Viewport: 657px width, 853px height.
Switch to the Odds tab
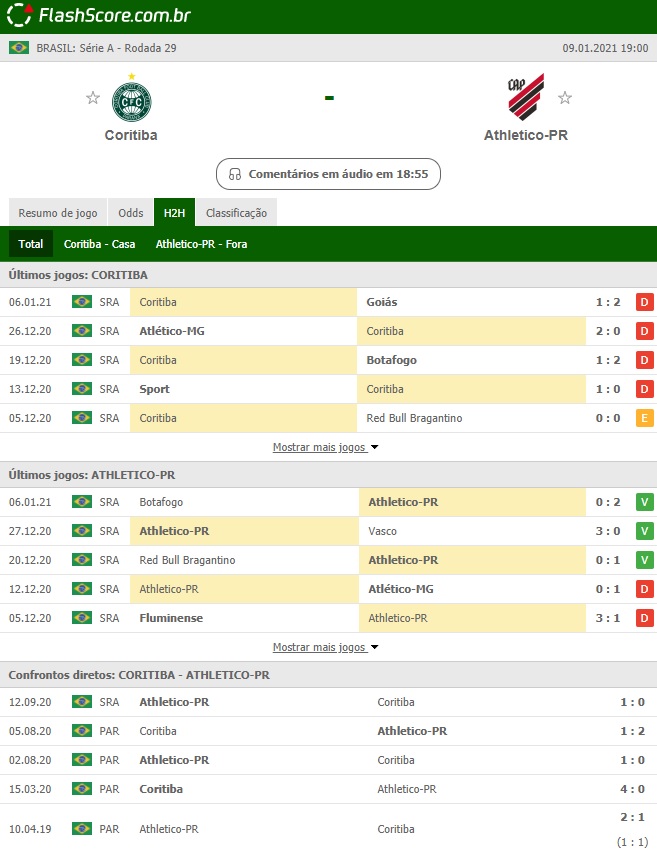[131, 213]
